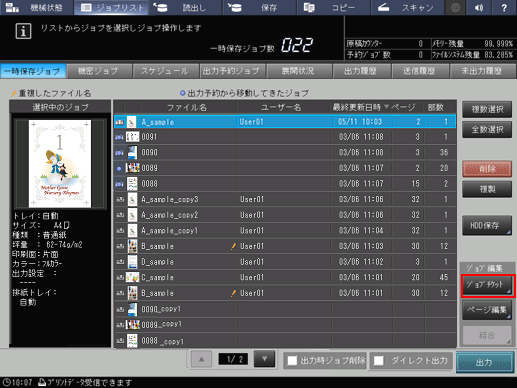Image resolution: width=517 pixels, height=388 pixels.
Task: Select the A_sample job thumbnail icon
Action: coord(132,122)
